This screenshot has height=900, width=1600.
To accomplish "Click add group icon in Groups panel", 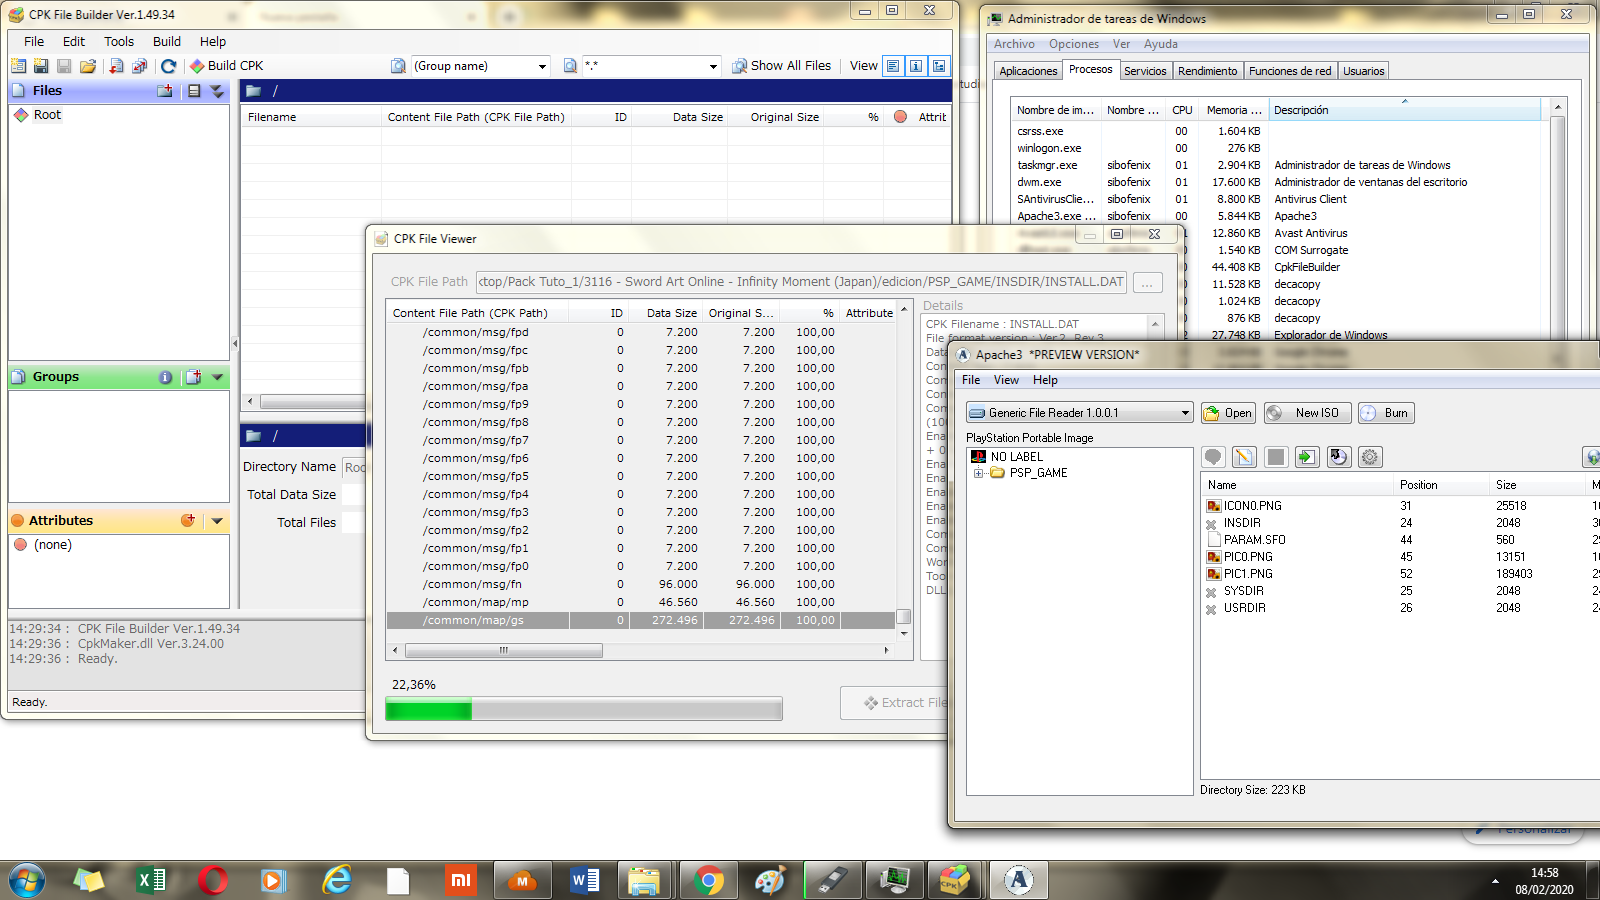I will click(193, 377).
